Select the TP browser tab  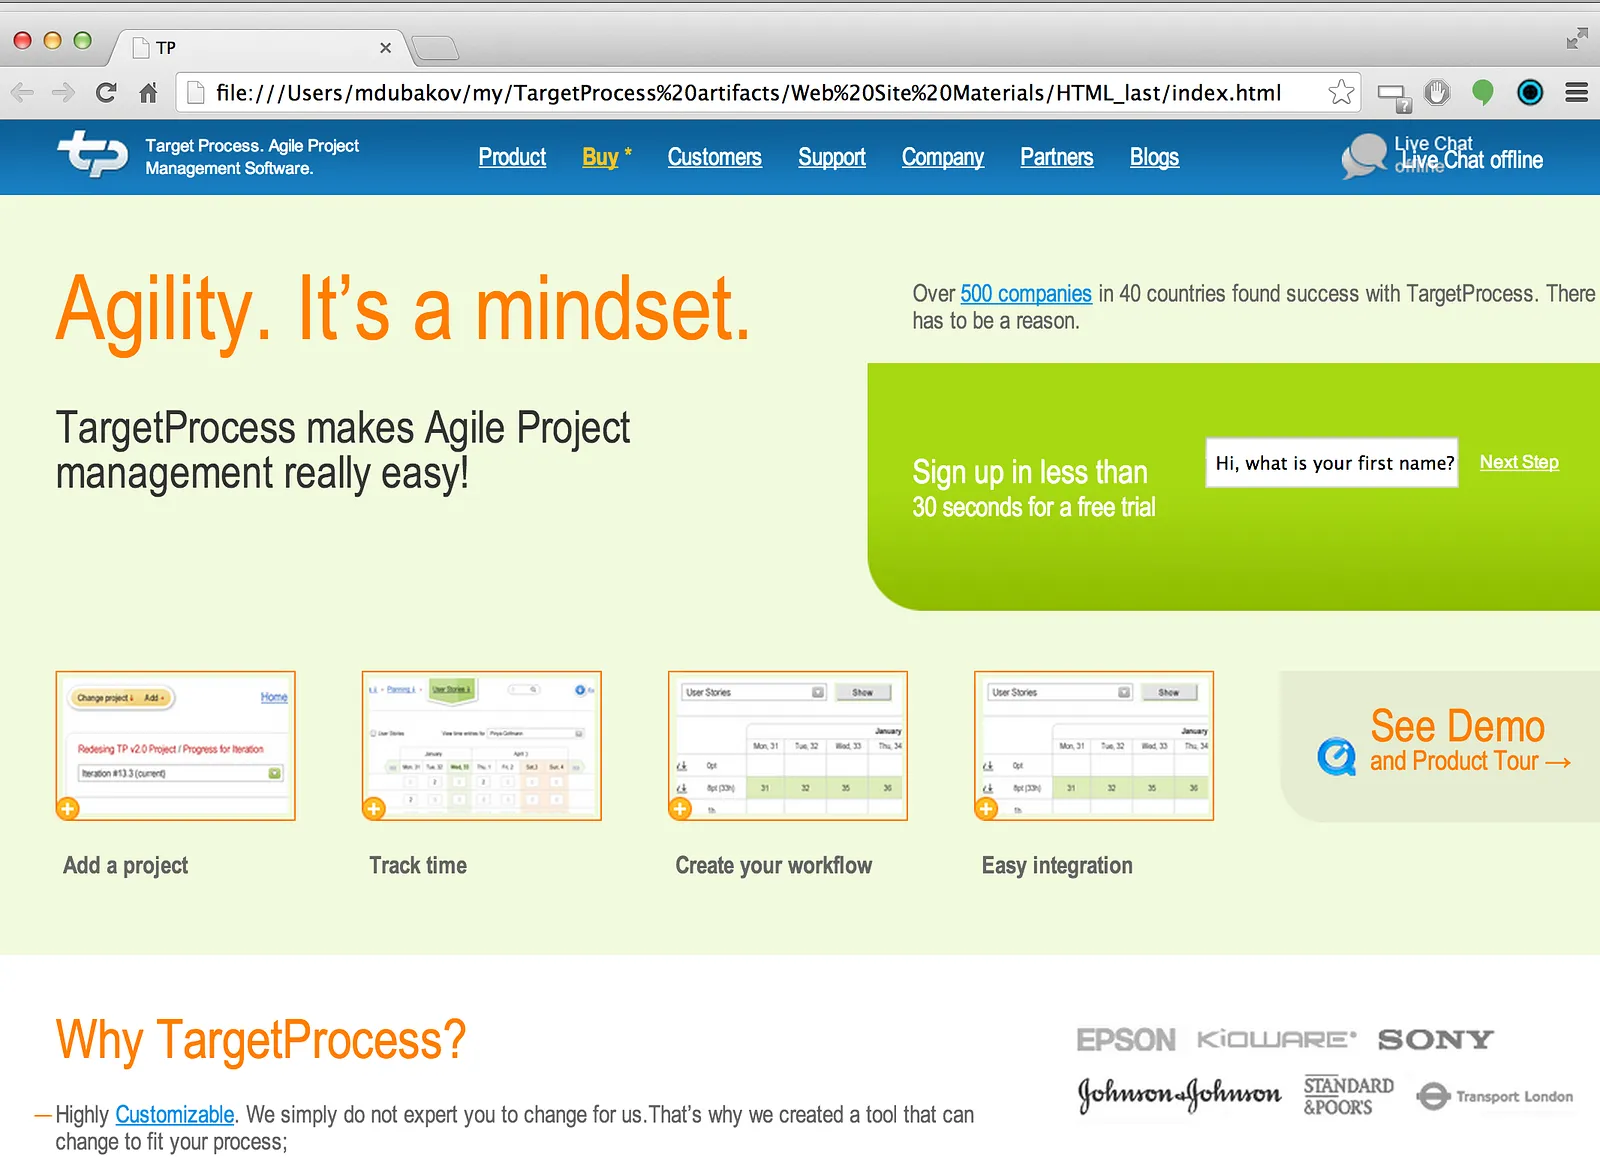[x=255, y=47]
